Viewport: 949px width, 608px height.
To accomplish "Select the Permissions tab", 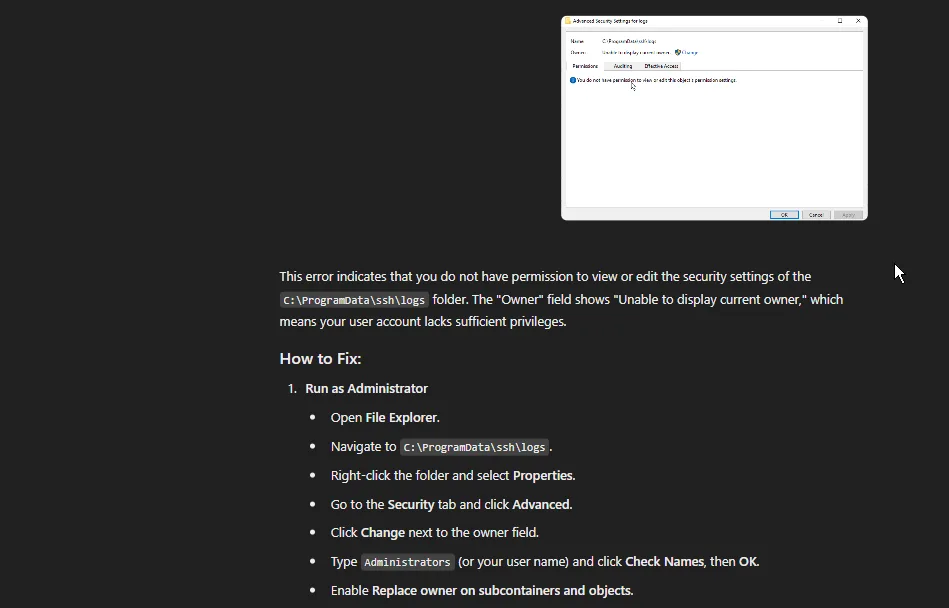I will (x=585, y=66).
